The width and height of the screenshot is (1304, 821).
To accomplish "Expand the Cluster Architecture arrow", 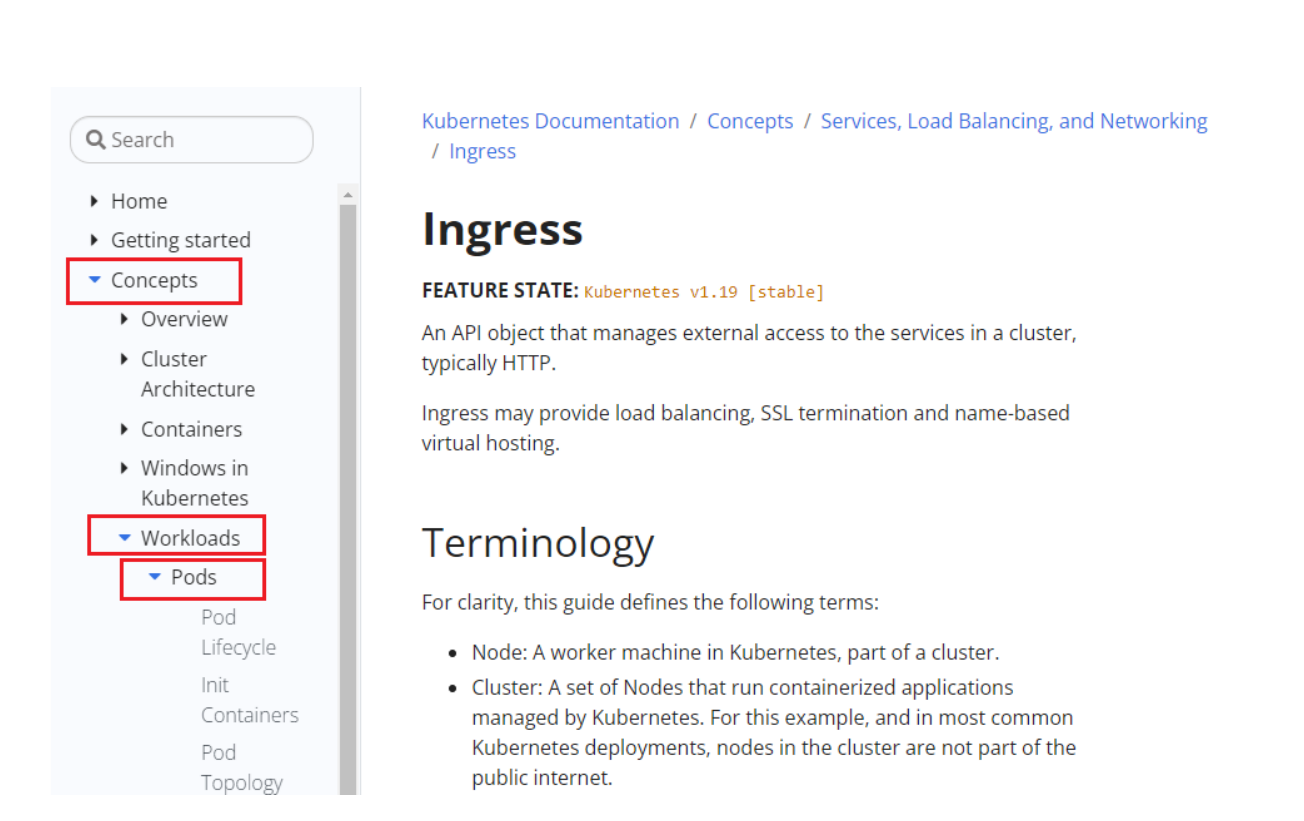I will tap(124, 359).
